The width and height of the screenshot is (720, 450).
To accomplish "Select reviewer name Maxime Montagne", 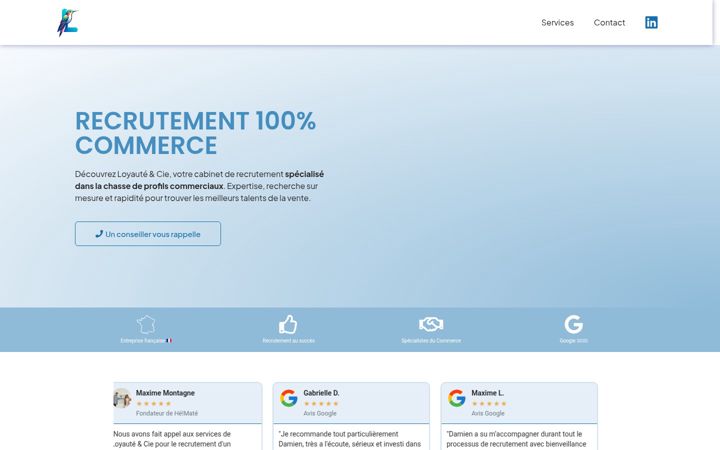I will 165,393.
